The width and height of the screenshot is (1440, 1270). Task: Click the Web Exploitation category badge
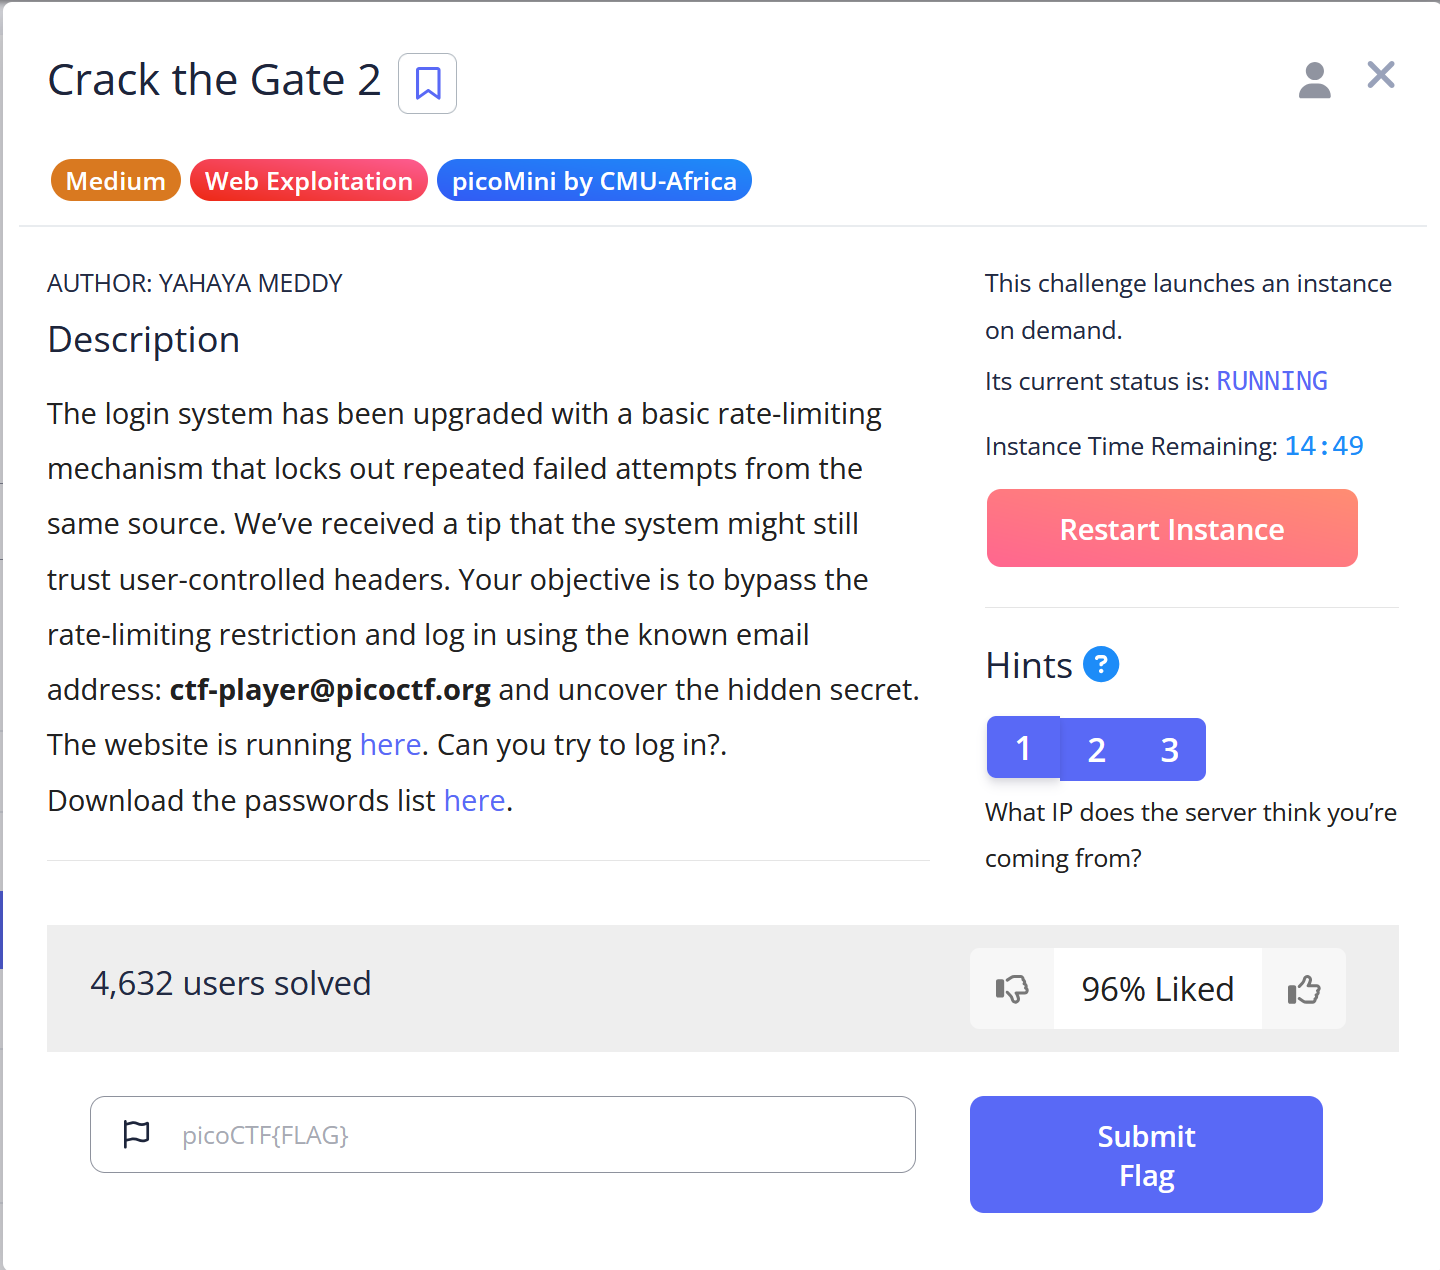coord(308,180)
